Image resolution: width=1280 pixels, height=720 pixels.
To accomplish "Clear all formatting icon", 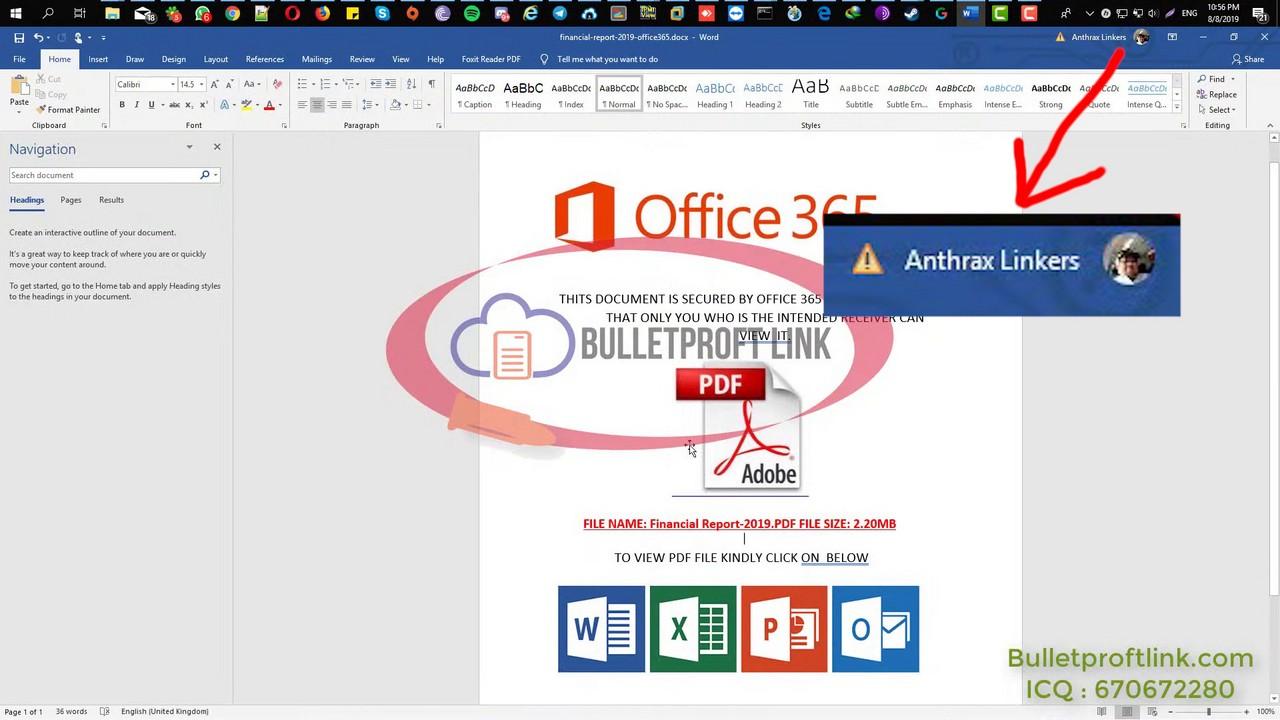I will pyautogui.click(x=277, y=84).
